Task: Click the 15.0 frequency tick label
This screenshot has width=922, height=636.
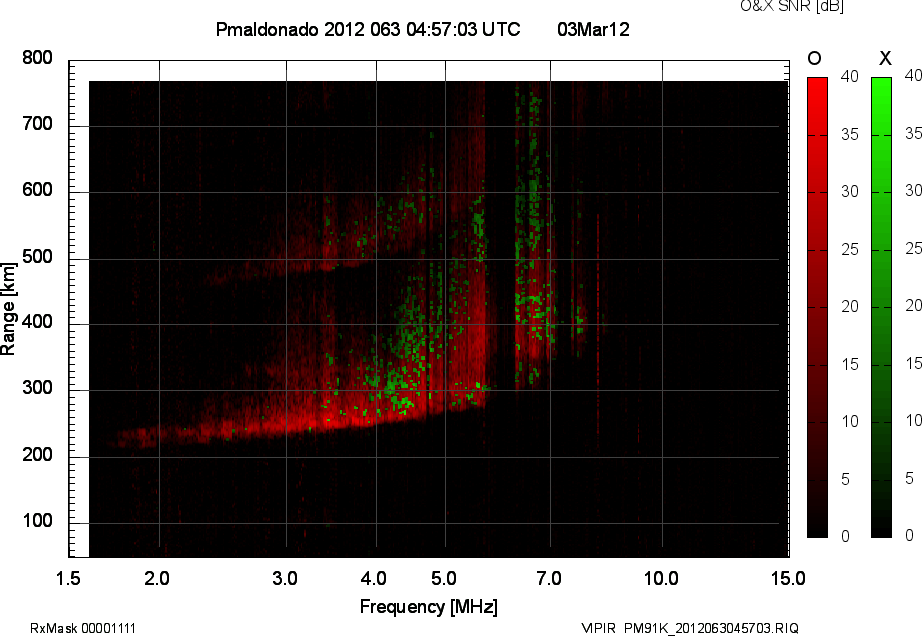Action: coord(788,578)
